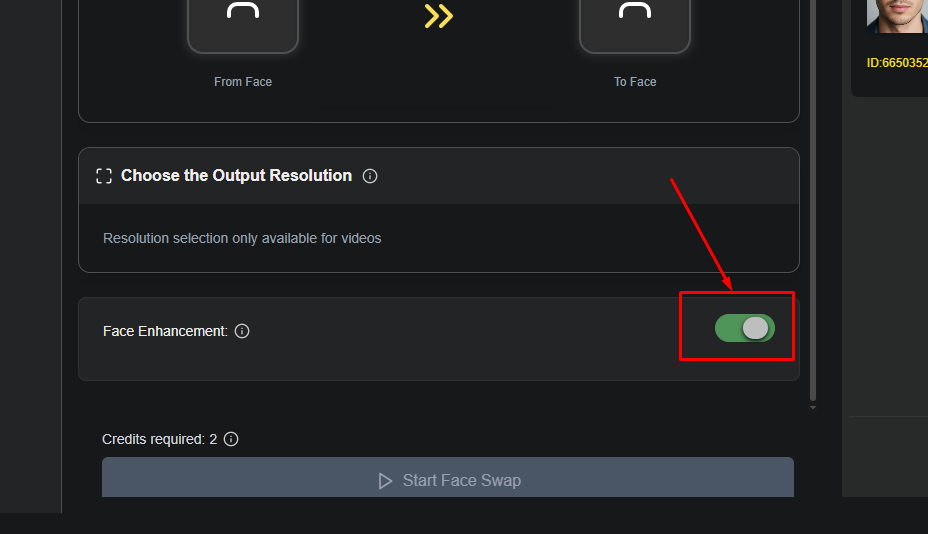
Task: Click the Credits required: 2 text
Action: [x=159, y=439]
